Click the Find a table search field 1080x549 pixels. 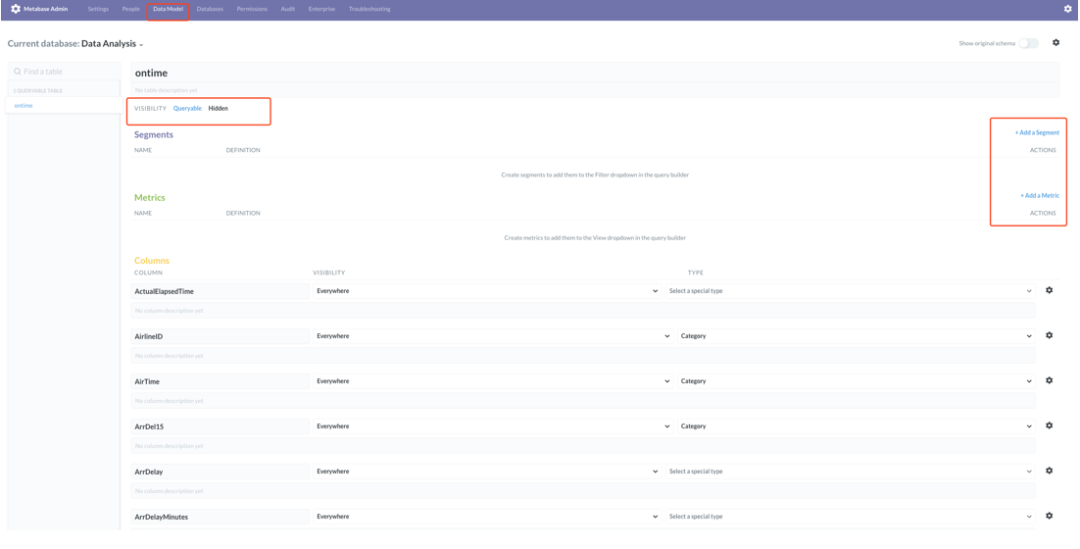63,72
